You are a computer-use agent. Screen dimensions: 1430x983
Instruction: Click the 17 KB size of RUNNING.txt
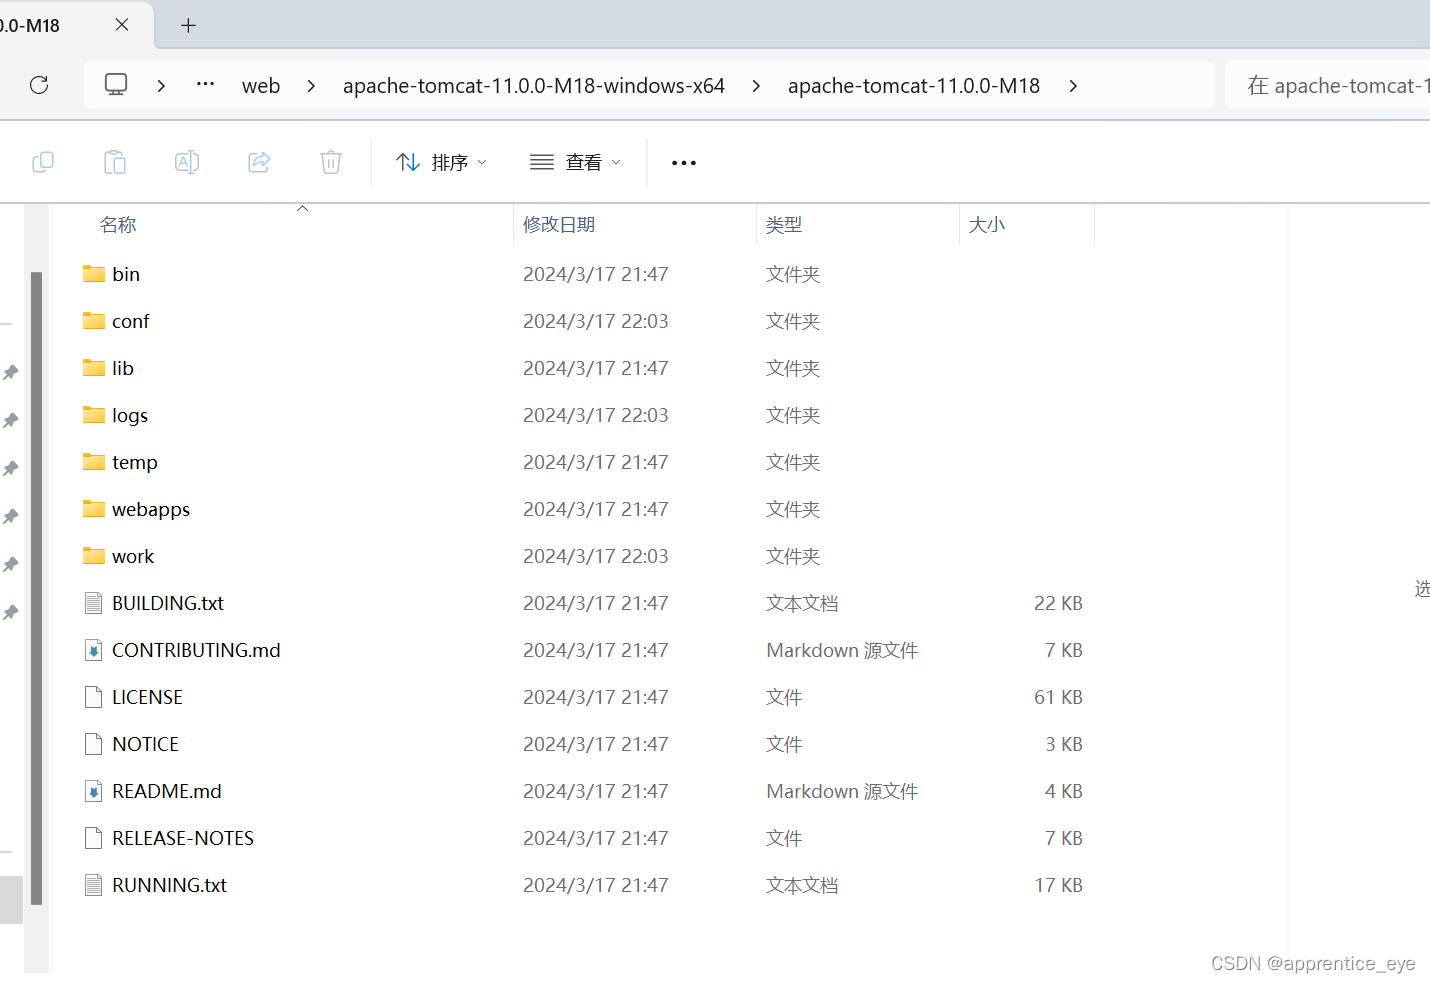(1058, 885)
